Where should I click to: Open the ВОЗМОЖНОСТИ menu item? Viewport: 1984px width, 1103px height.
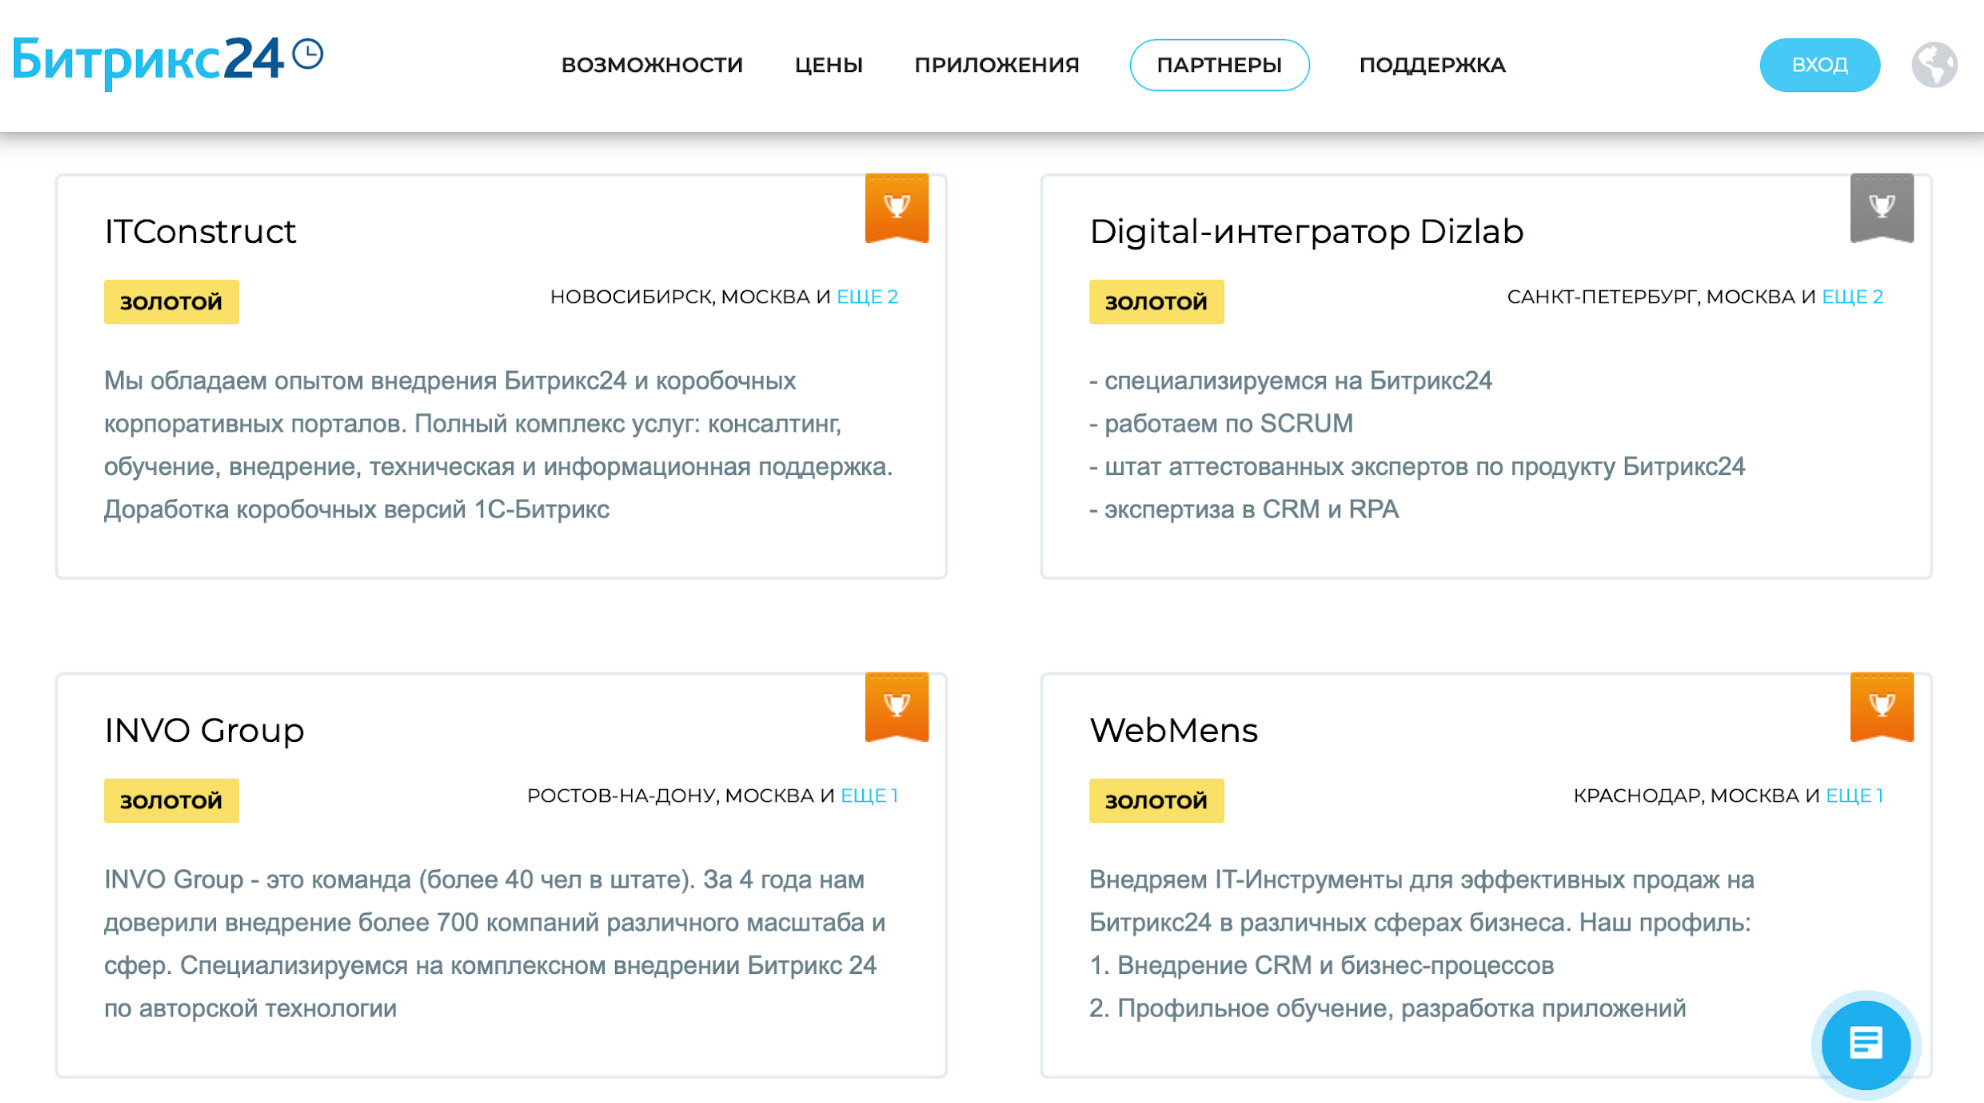coord(652,65)
